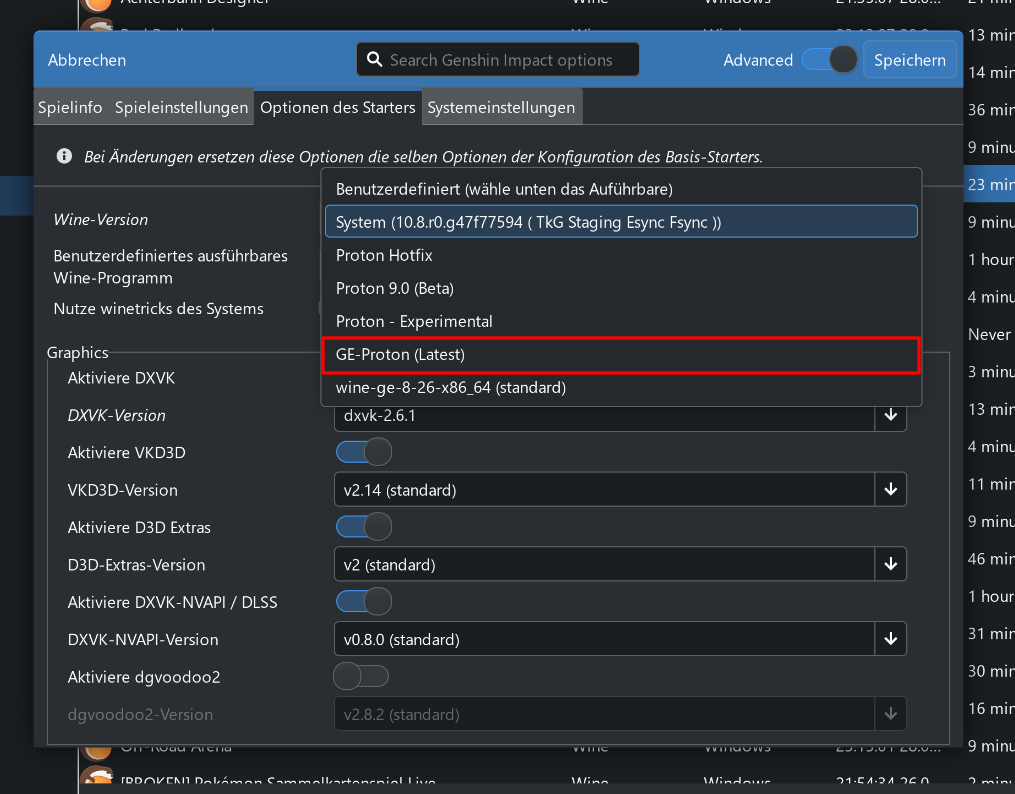
Task: Click the info icon beside the Änderungen notice
Action: click(64, 156)
